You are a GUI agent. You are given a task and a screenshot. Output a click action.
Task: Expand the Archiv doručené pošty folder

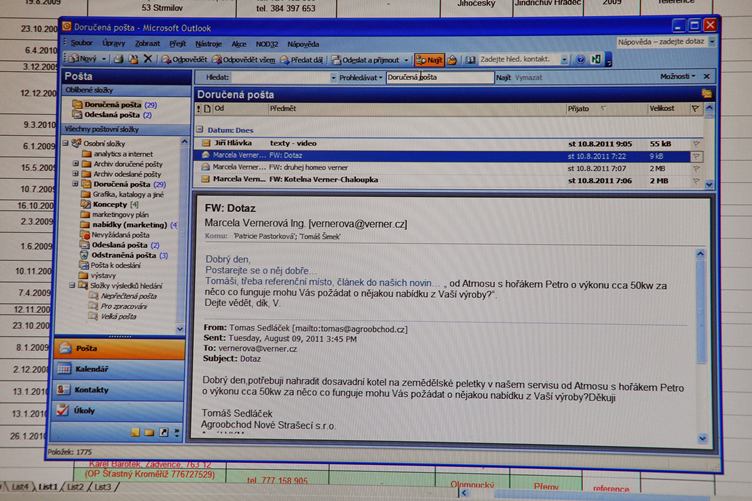pos(76,163)
